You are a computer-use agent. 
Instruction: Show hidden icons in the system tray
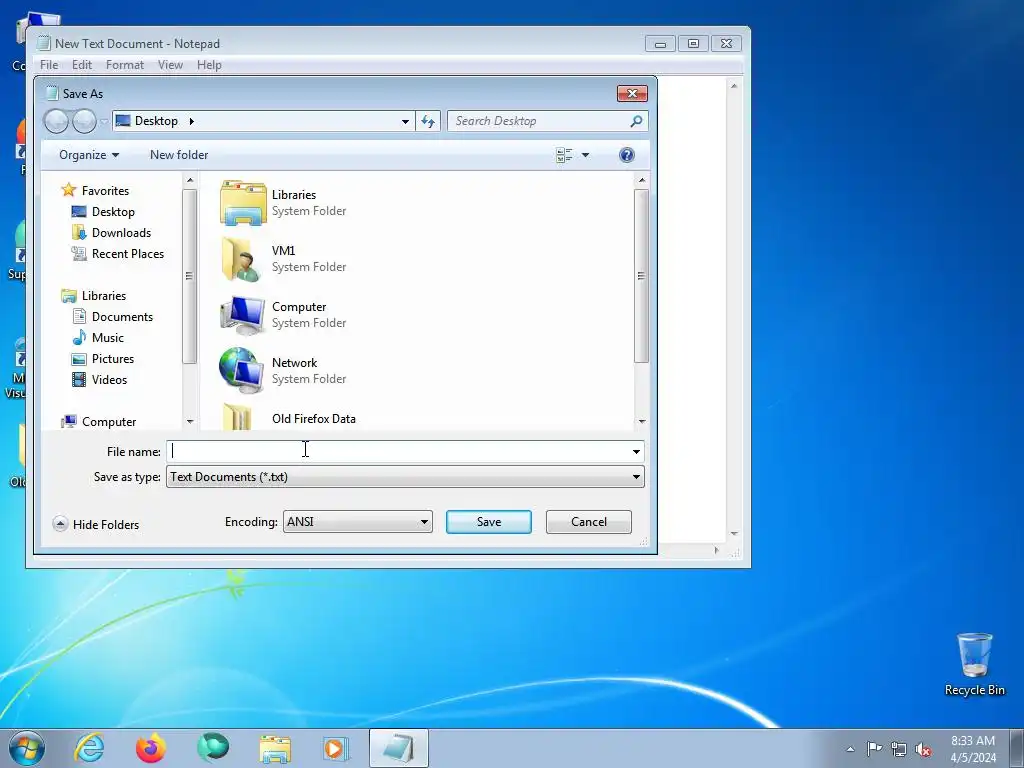tap(850, 749)
